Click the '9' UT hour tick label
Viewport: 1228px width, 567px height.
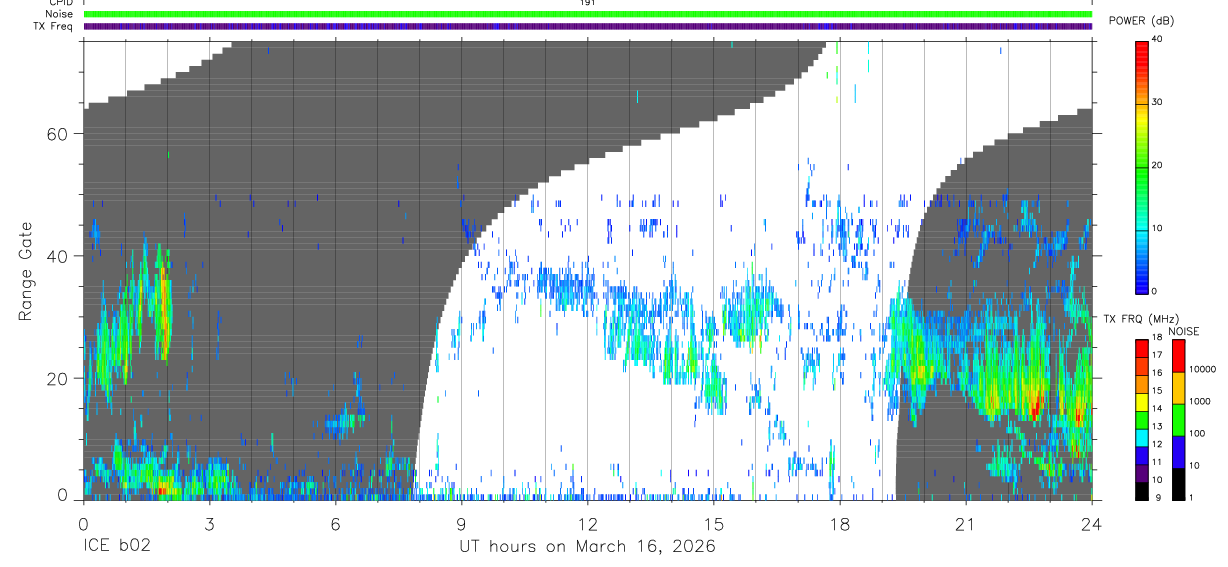point(461,523)
